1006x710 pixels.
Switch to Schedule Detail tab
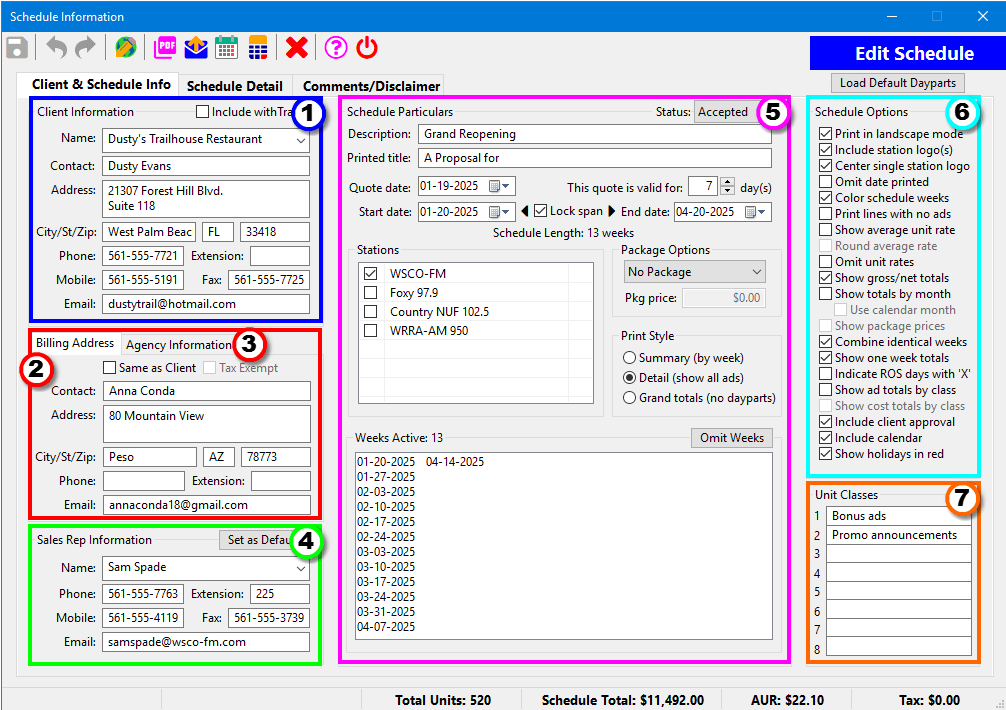(x=234, y=86)
